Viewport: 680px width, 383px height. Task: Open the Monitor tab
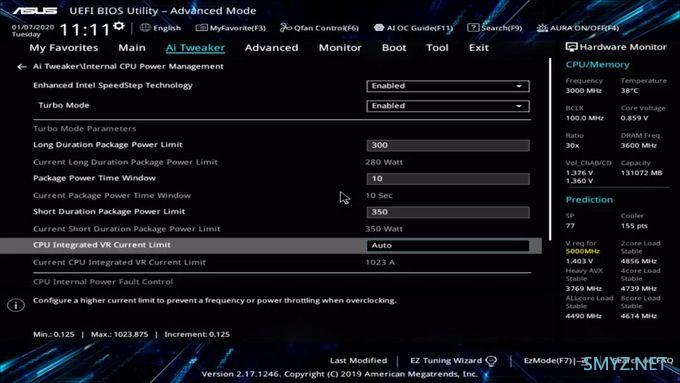[x=340, y=48]
